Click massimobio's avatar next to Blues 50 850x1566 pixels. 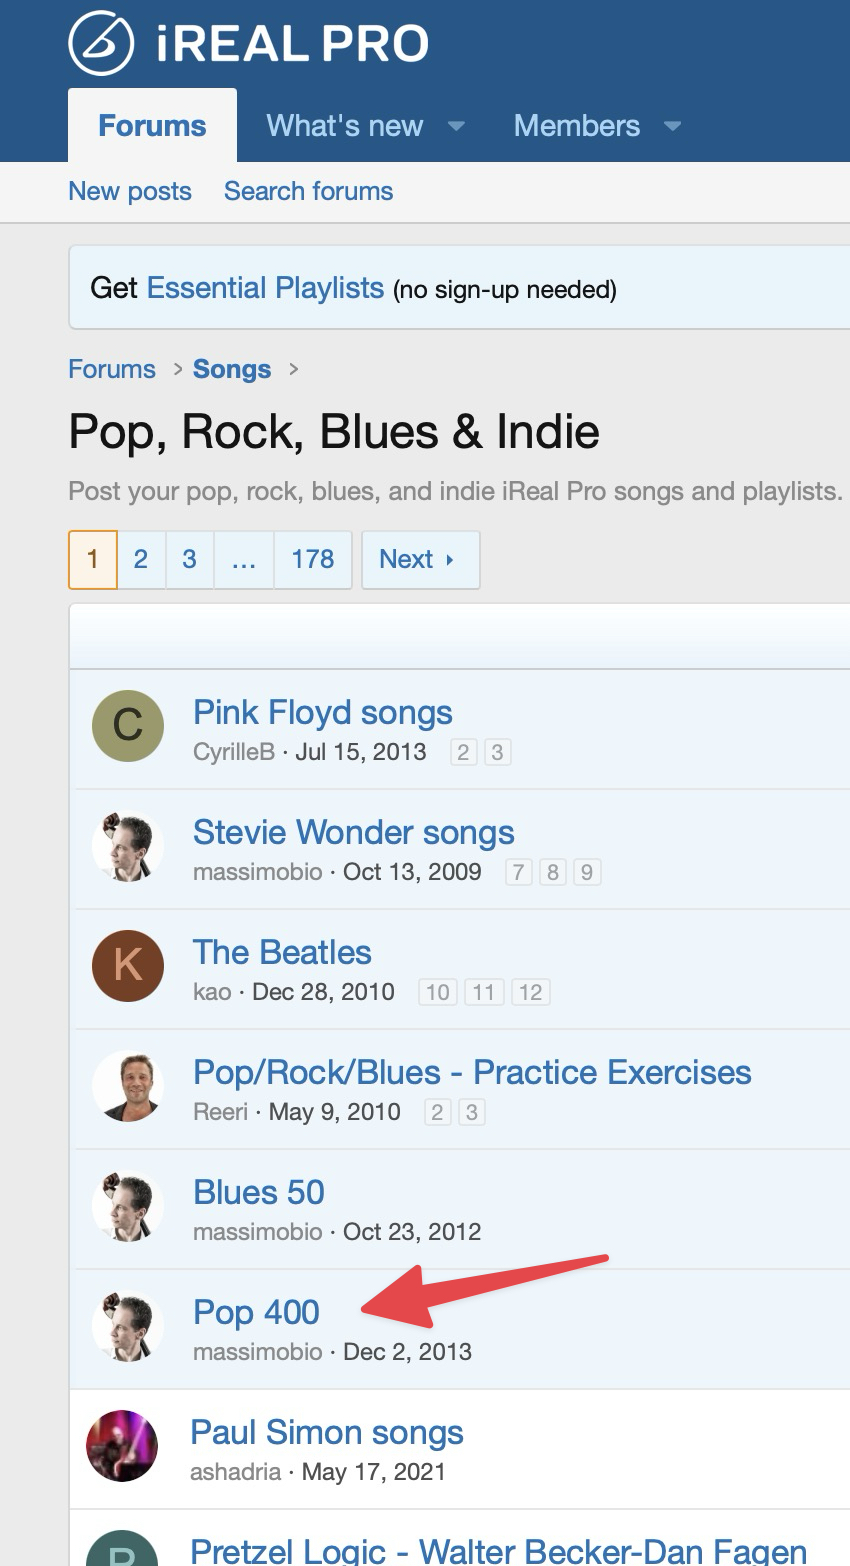(x=128, y=1206)
